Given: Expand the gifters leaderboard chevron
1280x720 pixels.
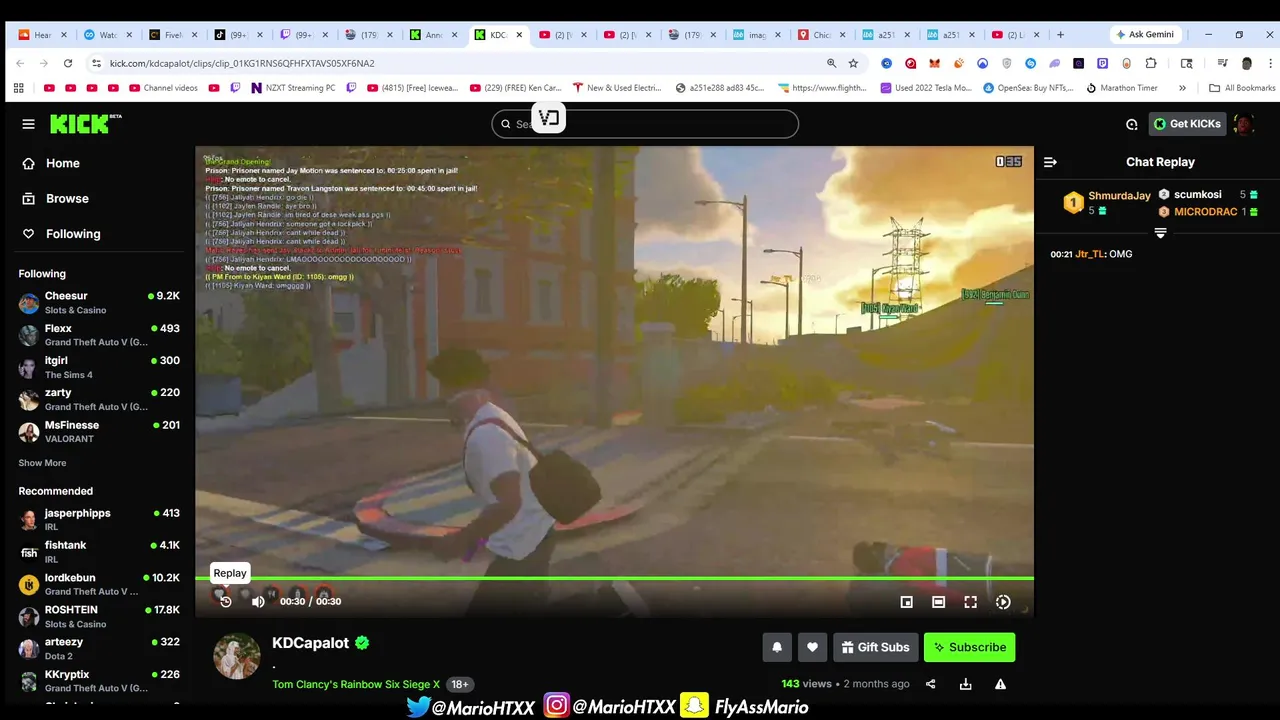Looking at the screenshot, I should coord(1160,233).
